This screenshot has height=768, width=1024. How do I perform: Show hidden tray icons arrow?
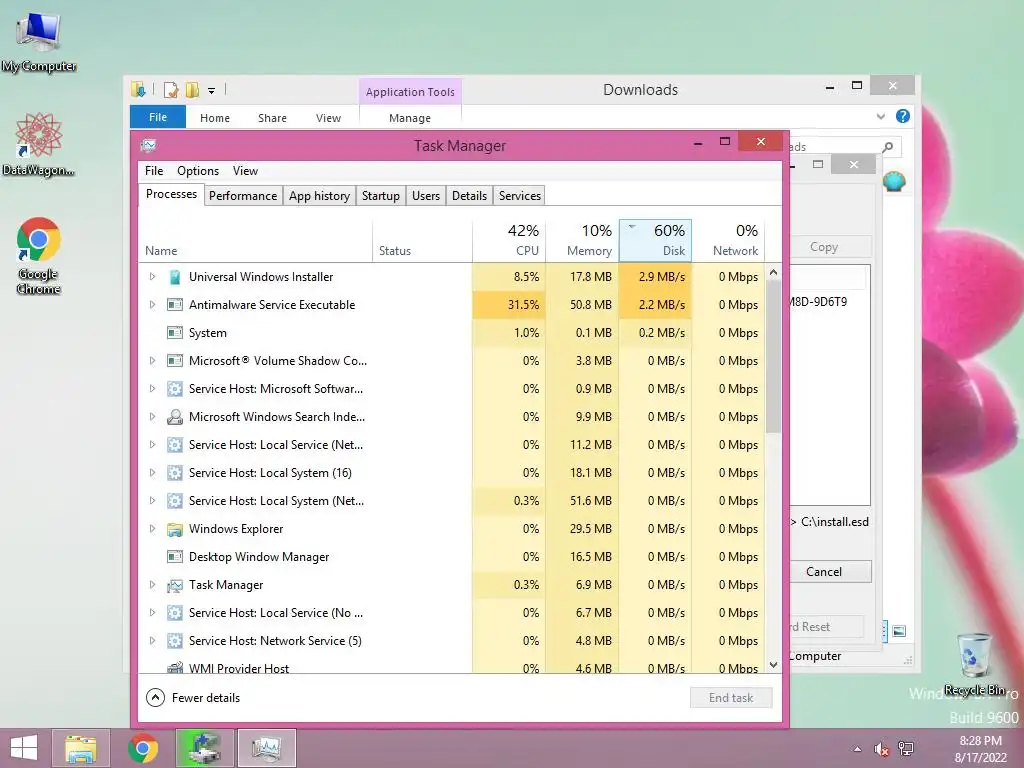tap(857, 749)
